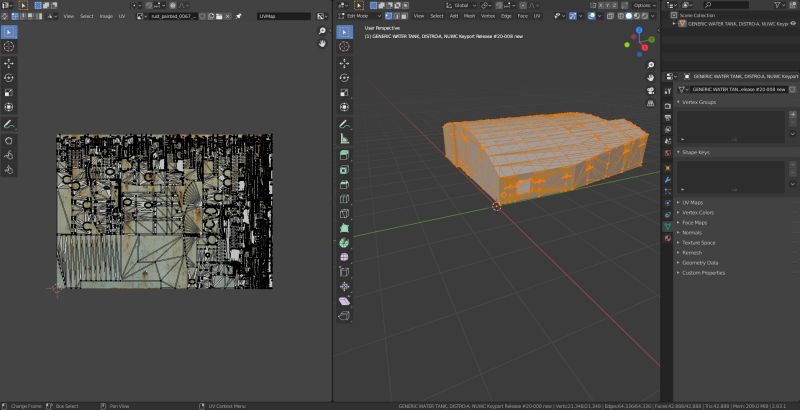Select the Smooth vertices tool
This screenshot has width=800, height=410.
(x=344, y=258)
